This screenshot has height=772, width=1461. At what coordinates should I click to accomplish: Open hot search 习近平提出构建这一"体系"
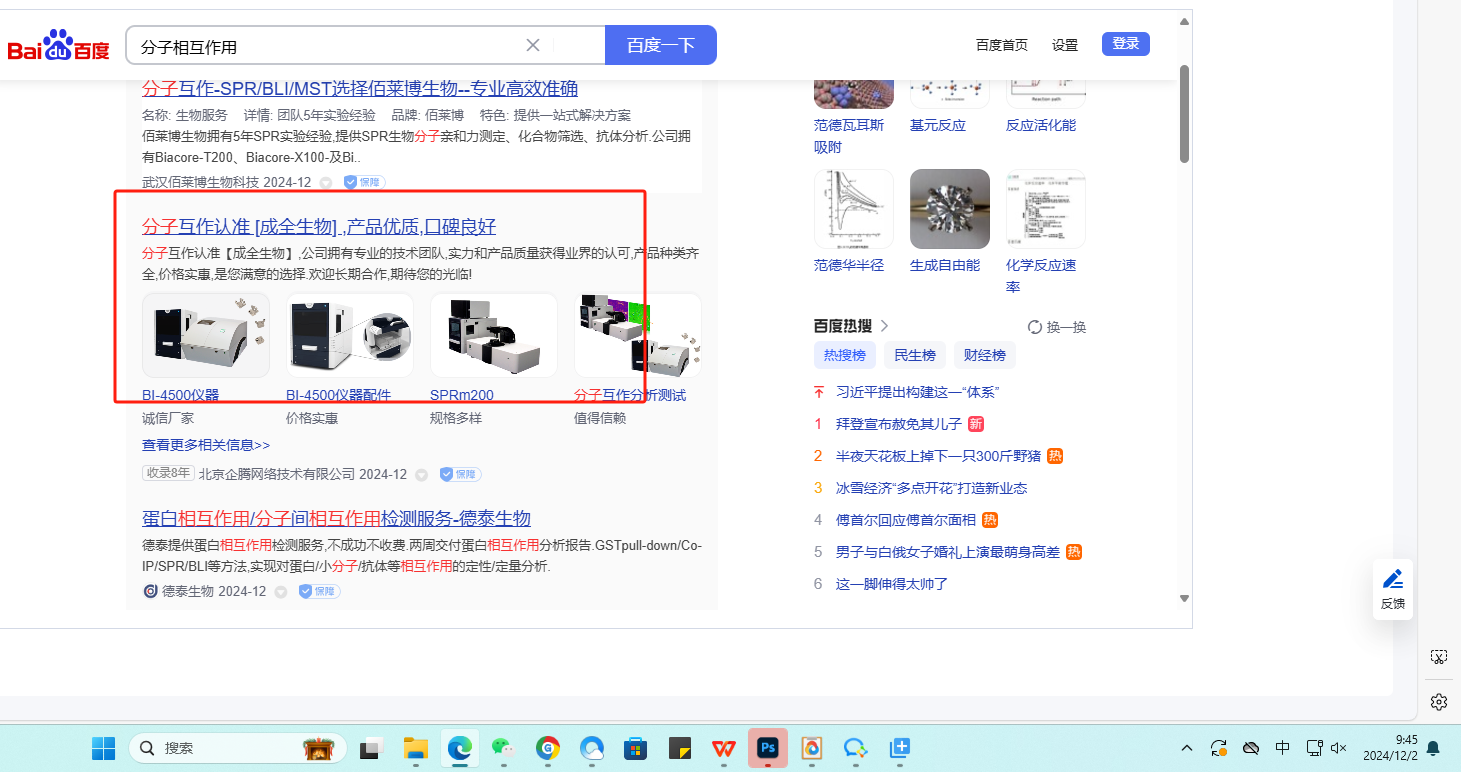(x=918, y=392)
